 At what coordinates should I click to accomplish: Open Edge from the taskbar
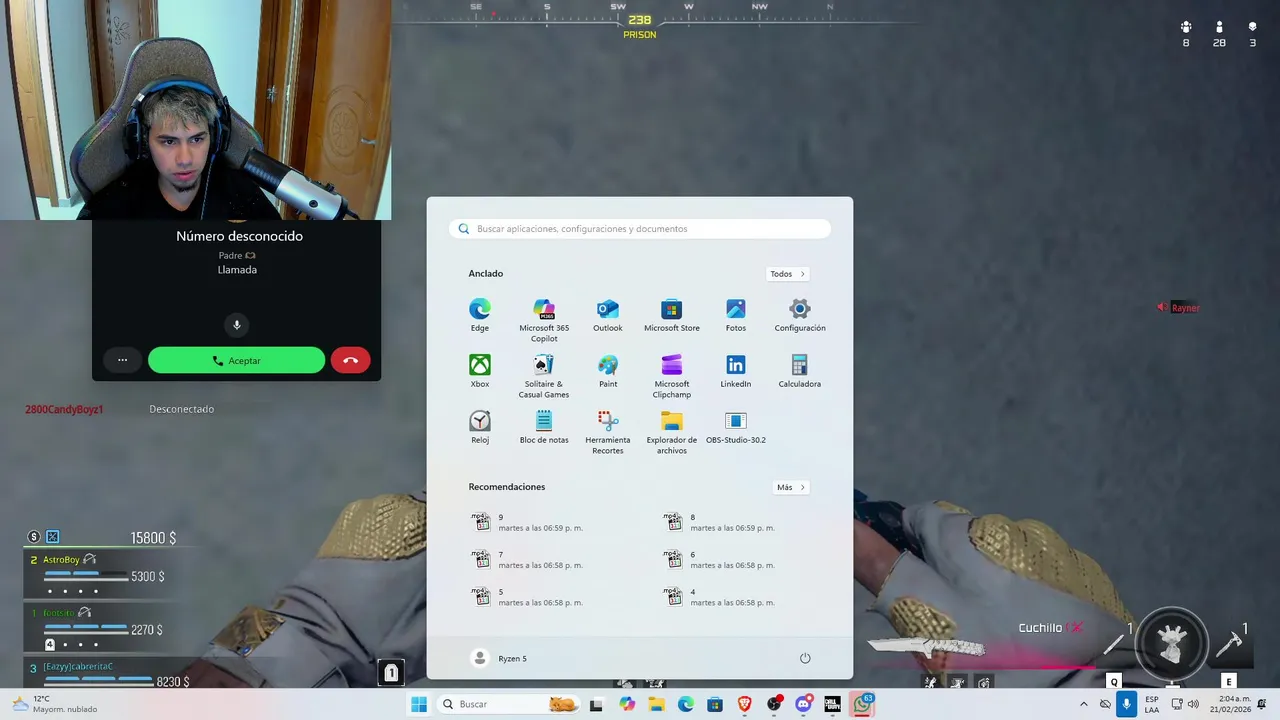tap(686, 704)
